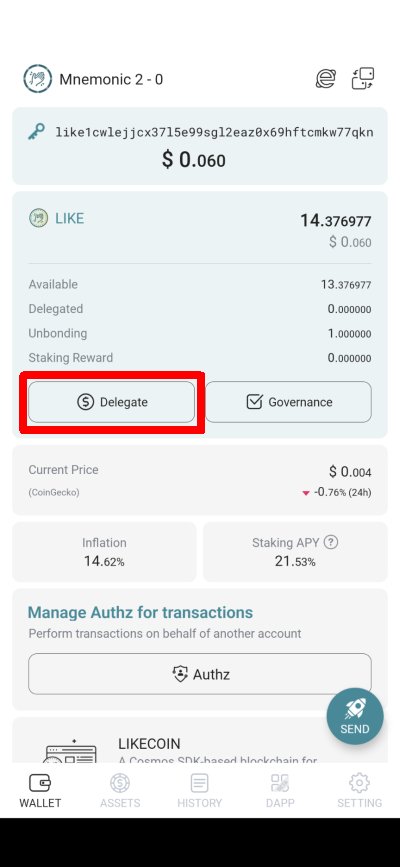Tap the Authz button
The image size is (400, 867).
tap(200, 674)
